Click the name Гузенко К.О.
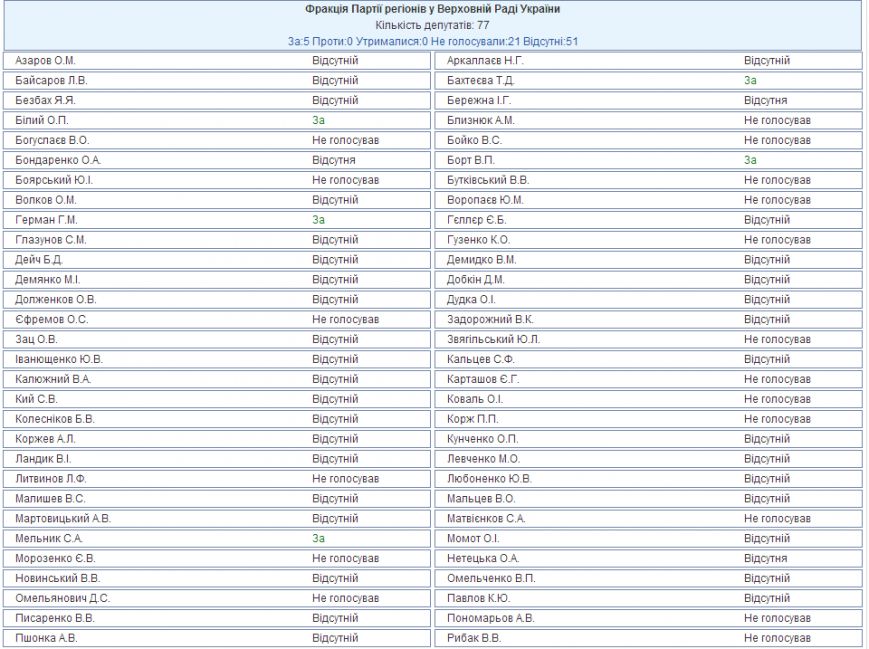Screen dimensions: 869x649 pyautogui.click(x=479, y=240)
